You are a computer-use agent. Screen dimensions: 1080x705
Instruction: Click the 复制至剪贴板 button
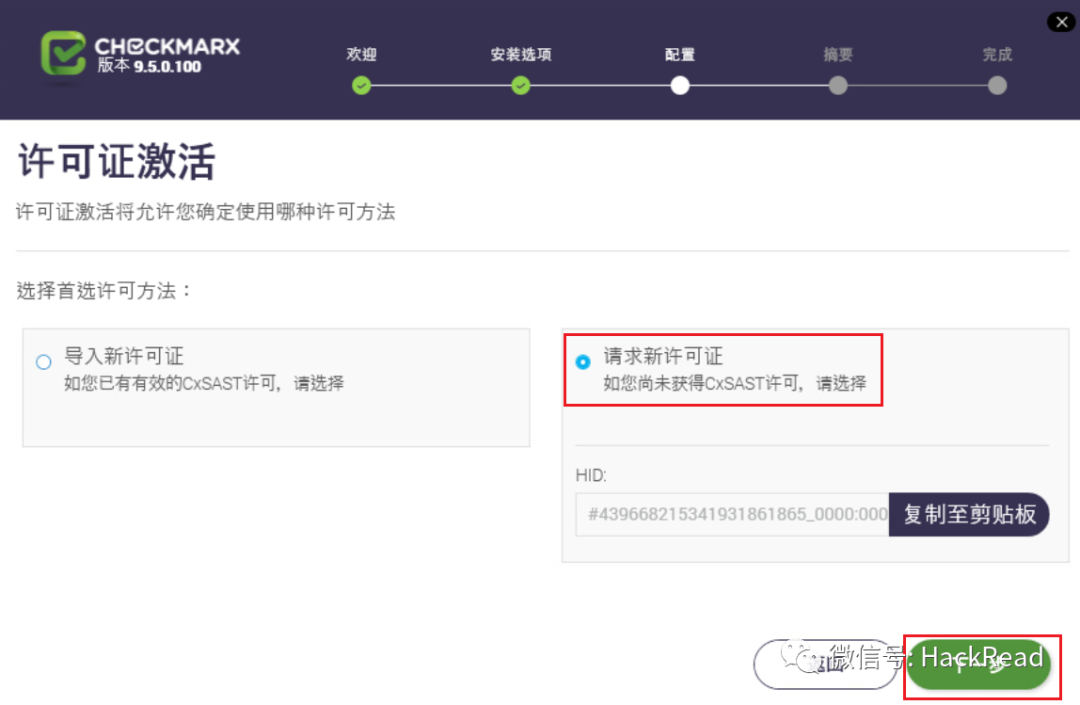[x=968, y=514]
